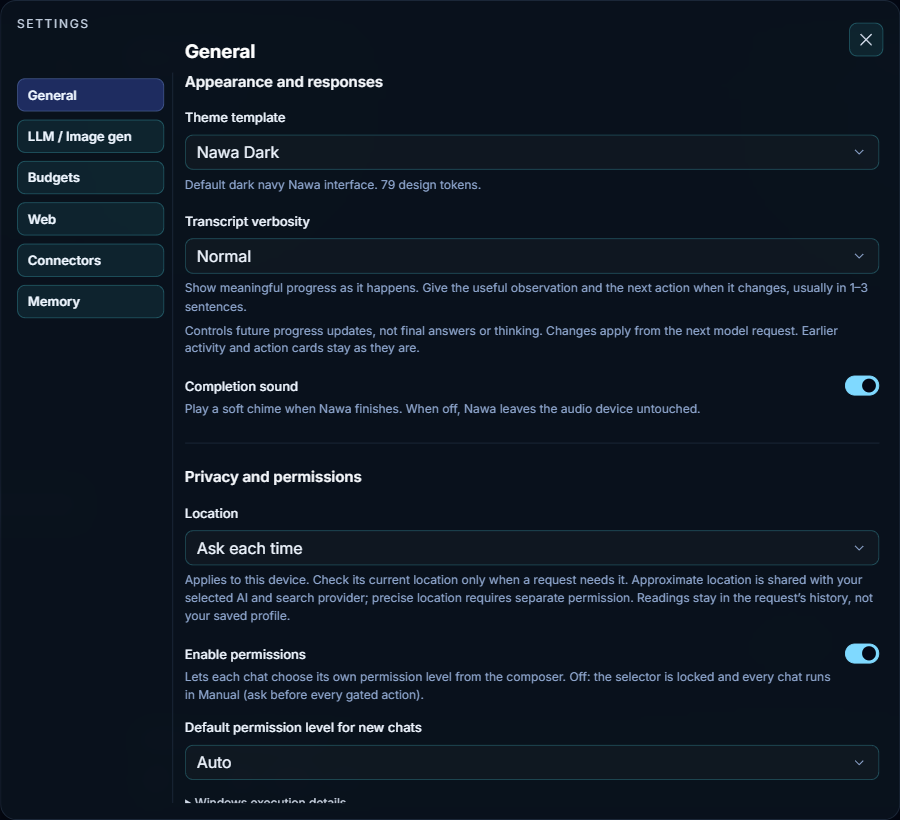
Task: Click the chevron on the Nawa Dark dropdown
Action: click(859, 152)
